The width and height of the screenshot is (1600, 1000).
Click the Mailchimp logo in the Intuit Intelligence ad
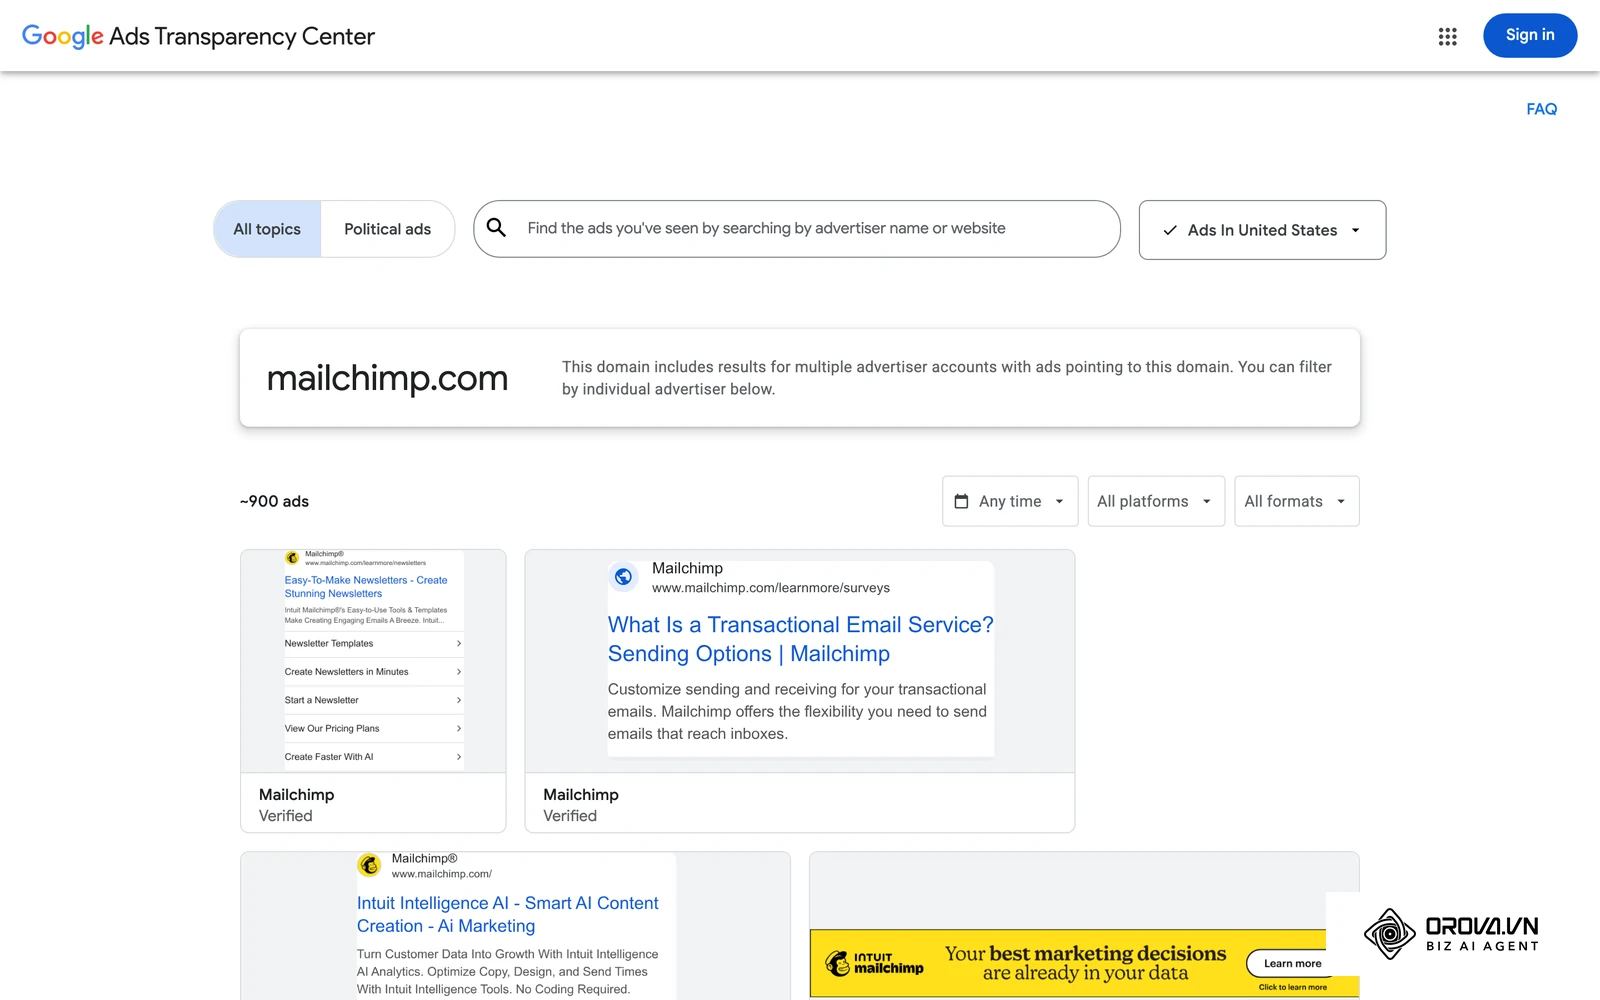(x=369, y=864)
